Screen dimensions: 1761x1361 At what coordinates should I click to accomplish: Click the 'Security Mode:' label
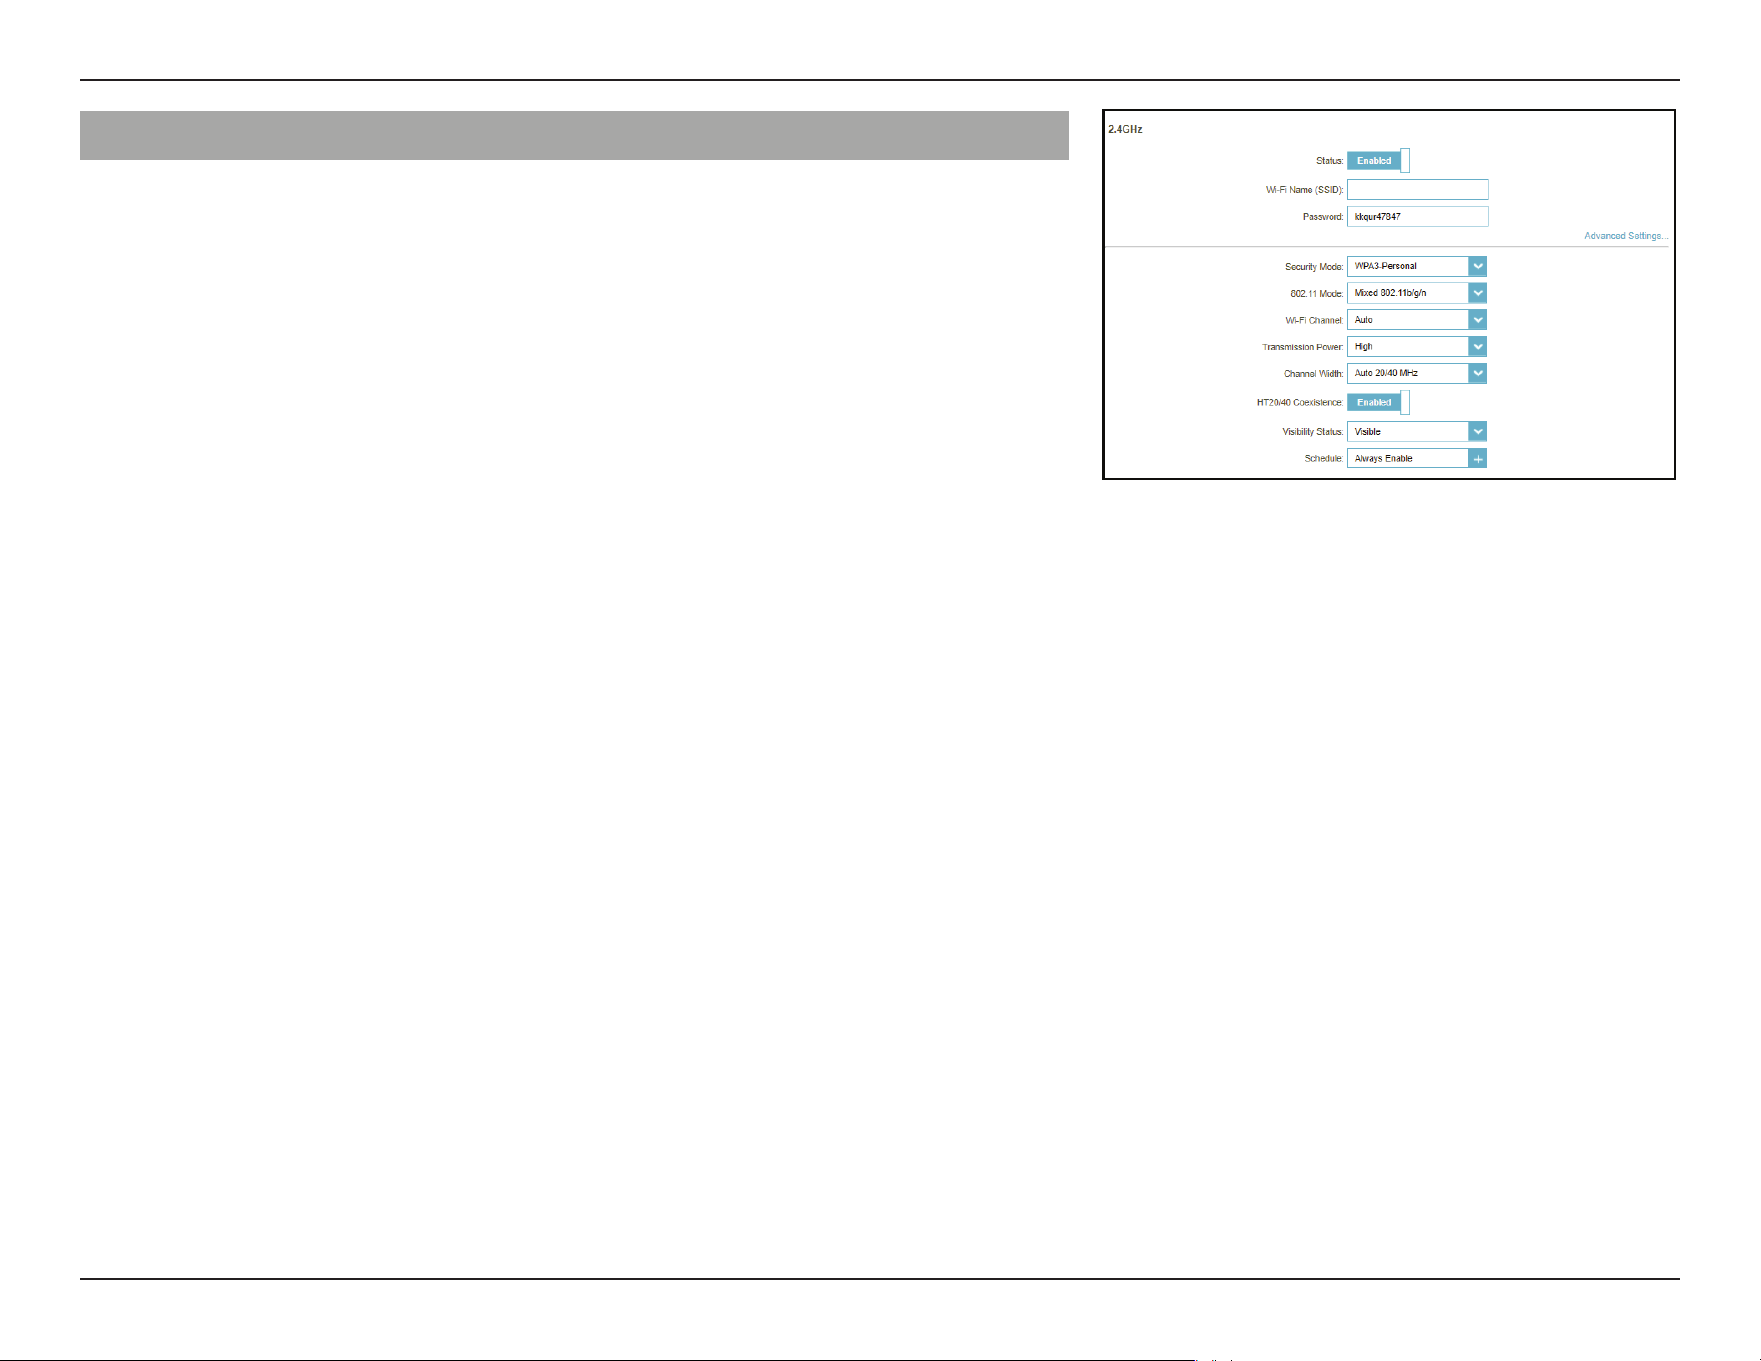coord(1314,267)
